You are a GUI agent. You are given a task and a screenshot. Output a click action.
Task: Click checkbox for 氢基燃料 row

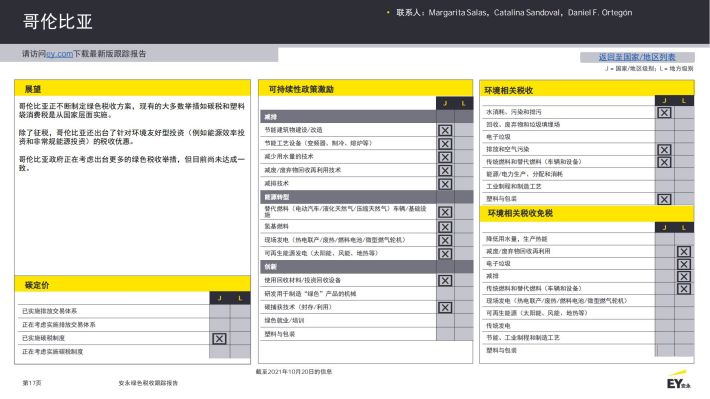[x=445, y=226]
